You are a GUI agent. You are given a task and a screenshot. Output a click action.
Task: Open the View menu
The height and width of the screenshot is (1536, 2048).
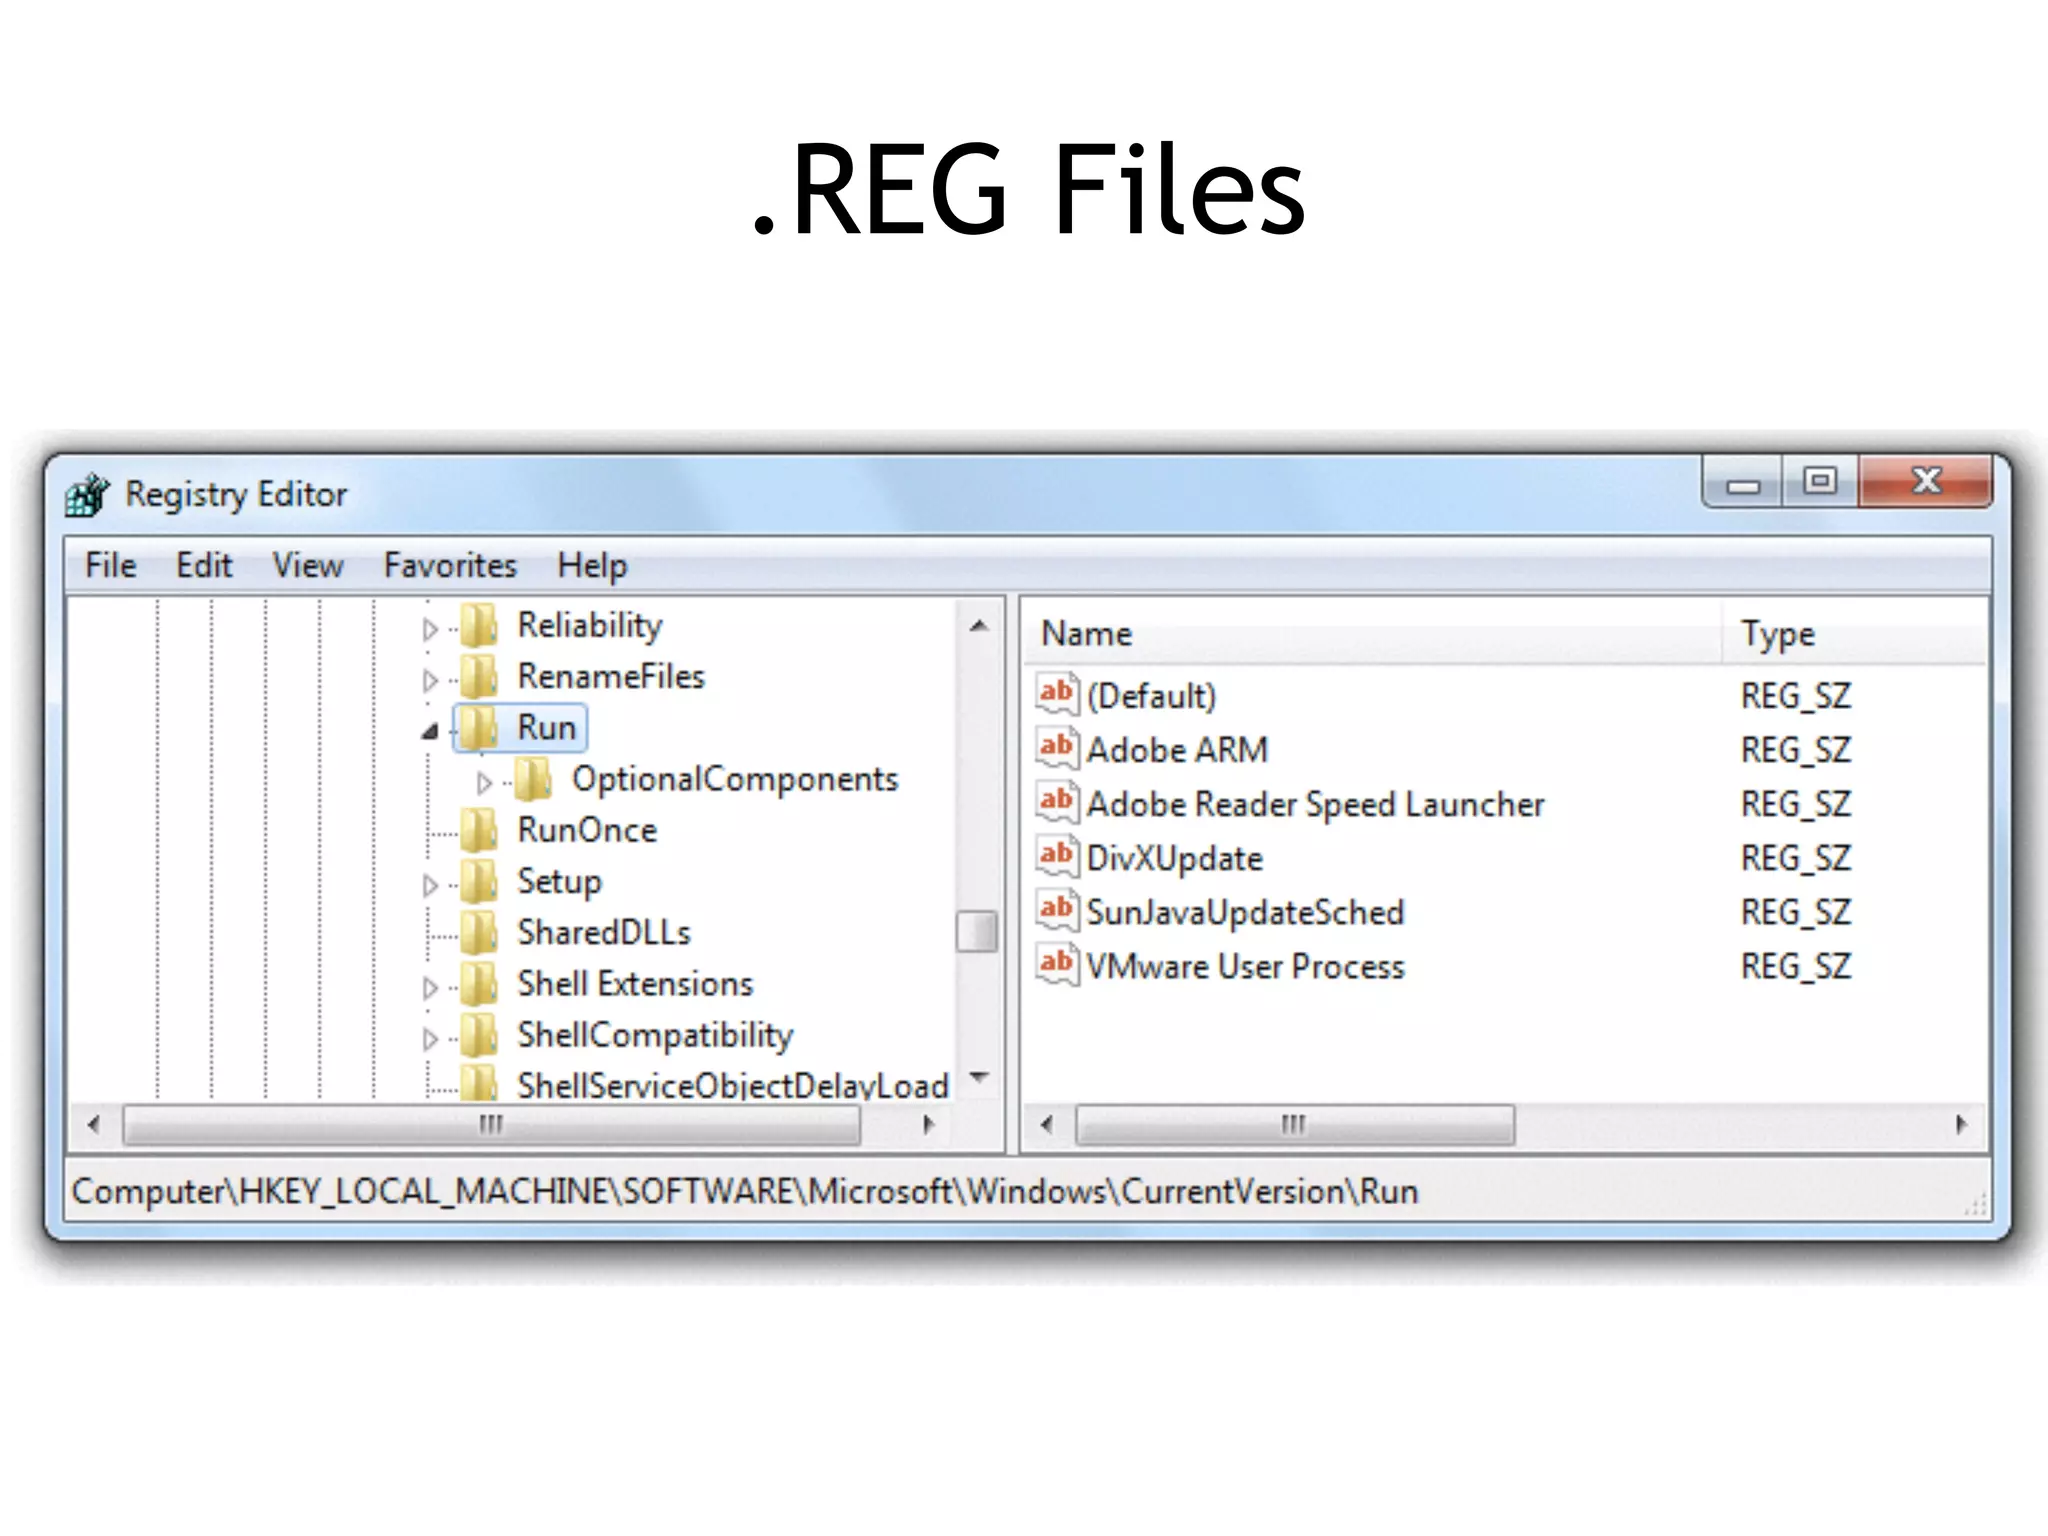(x=308, y=565)
